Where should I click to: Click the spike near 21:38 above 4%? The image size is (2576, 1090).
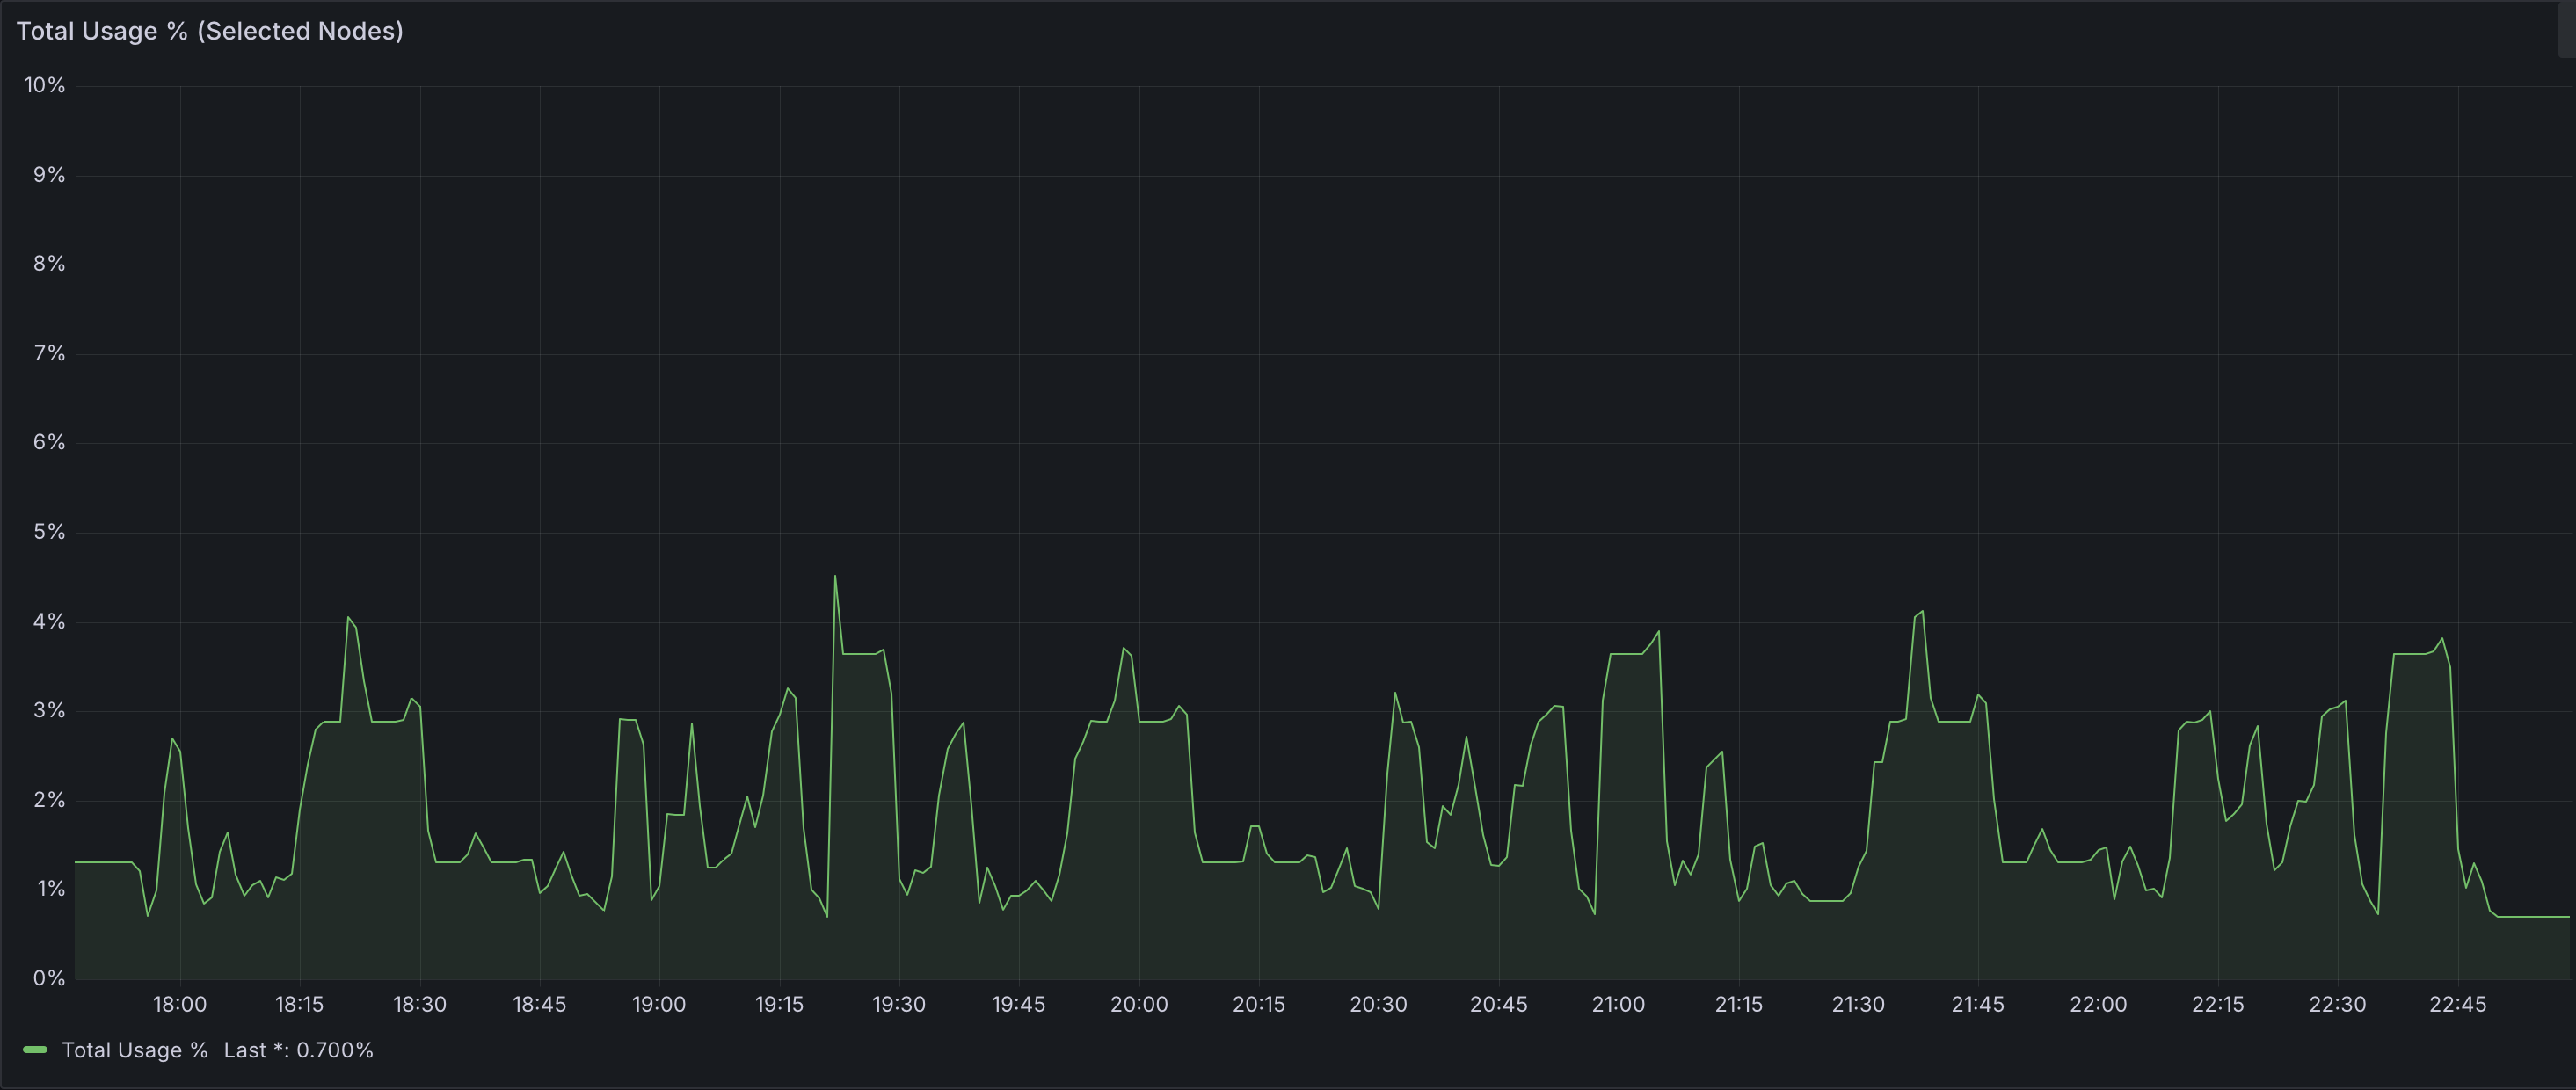pos(1922,612)
